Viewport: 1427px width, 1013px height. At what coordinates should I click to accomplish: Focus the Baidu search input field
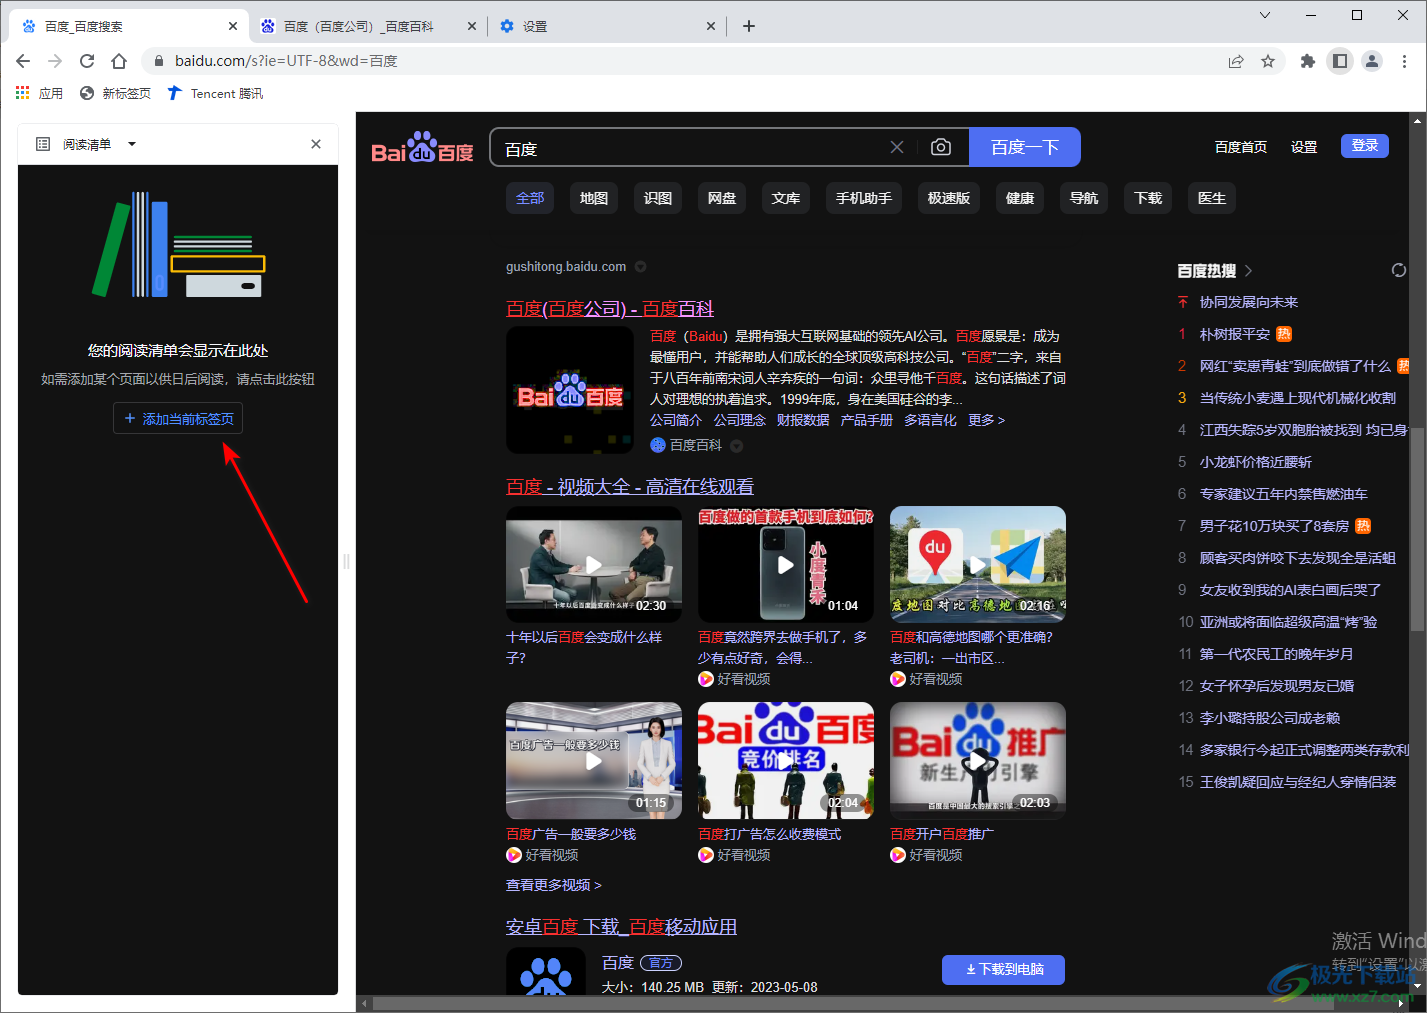coord(690,148)
